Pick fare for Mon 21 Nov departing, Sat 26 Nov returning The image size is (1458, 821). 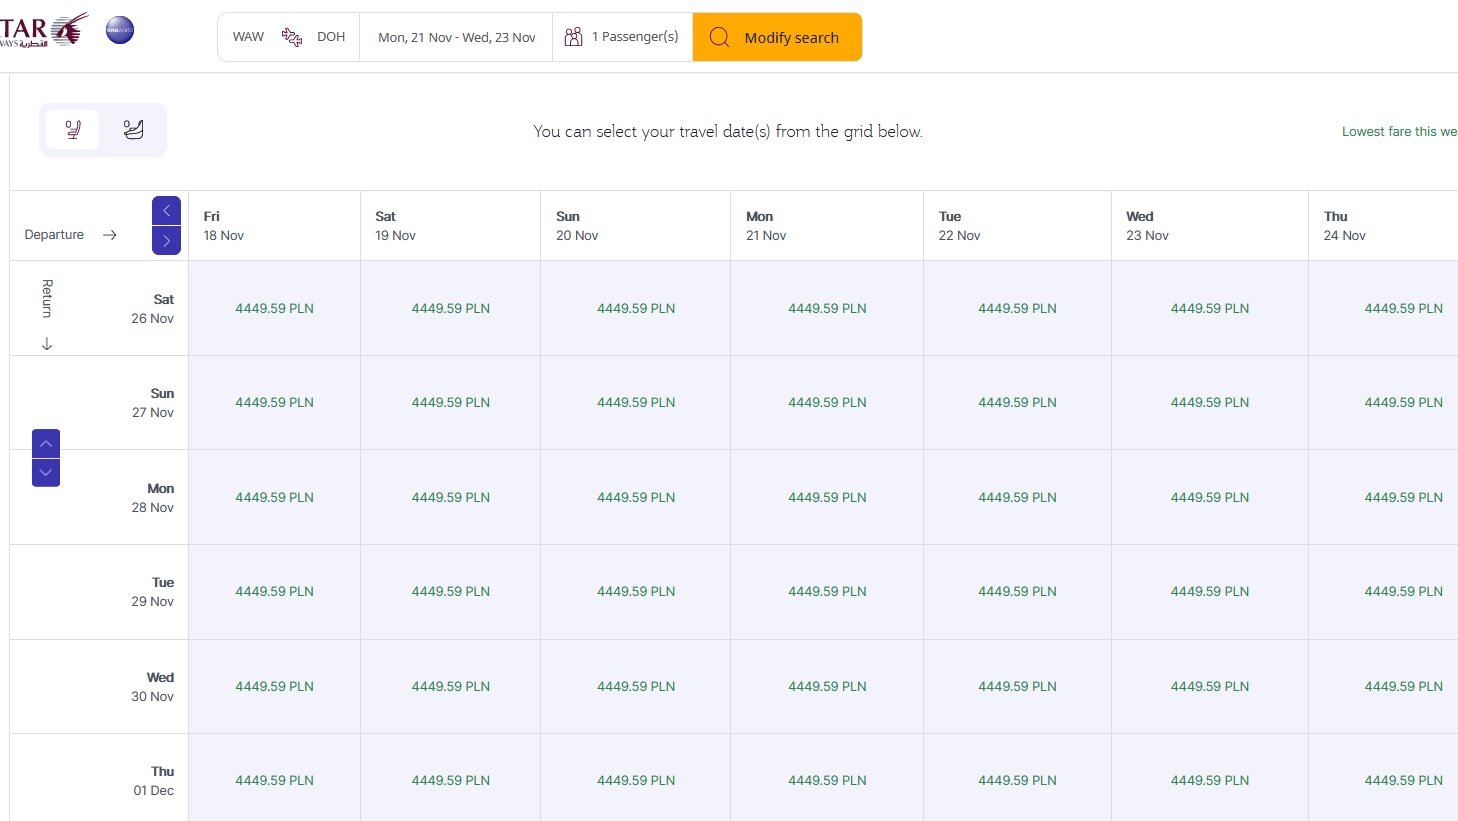[x=827, y=308]
